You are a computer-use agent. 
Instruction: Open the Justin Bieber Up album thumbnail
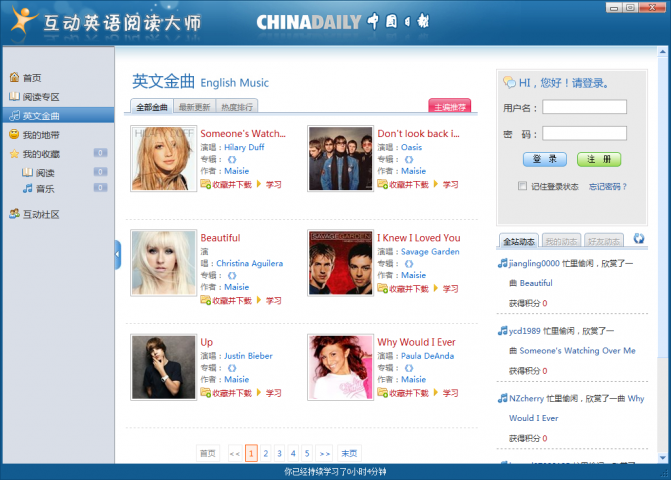point(163,367)
